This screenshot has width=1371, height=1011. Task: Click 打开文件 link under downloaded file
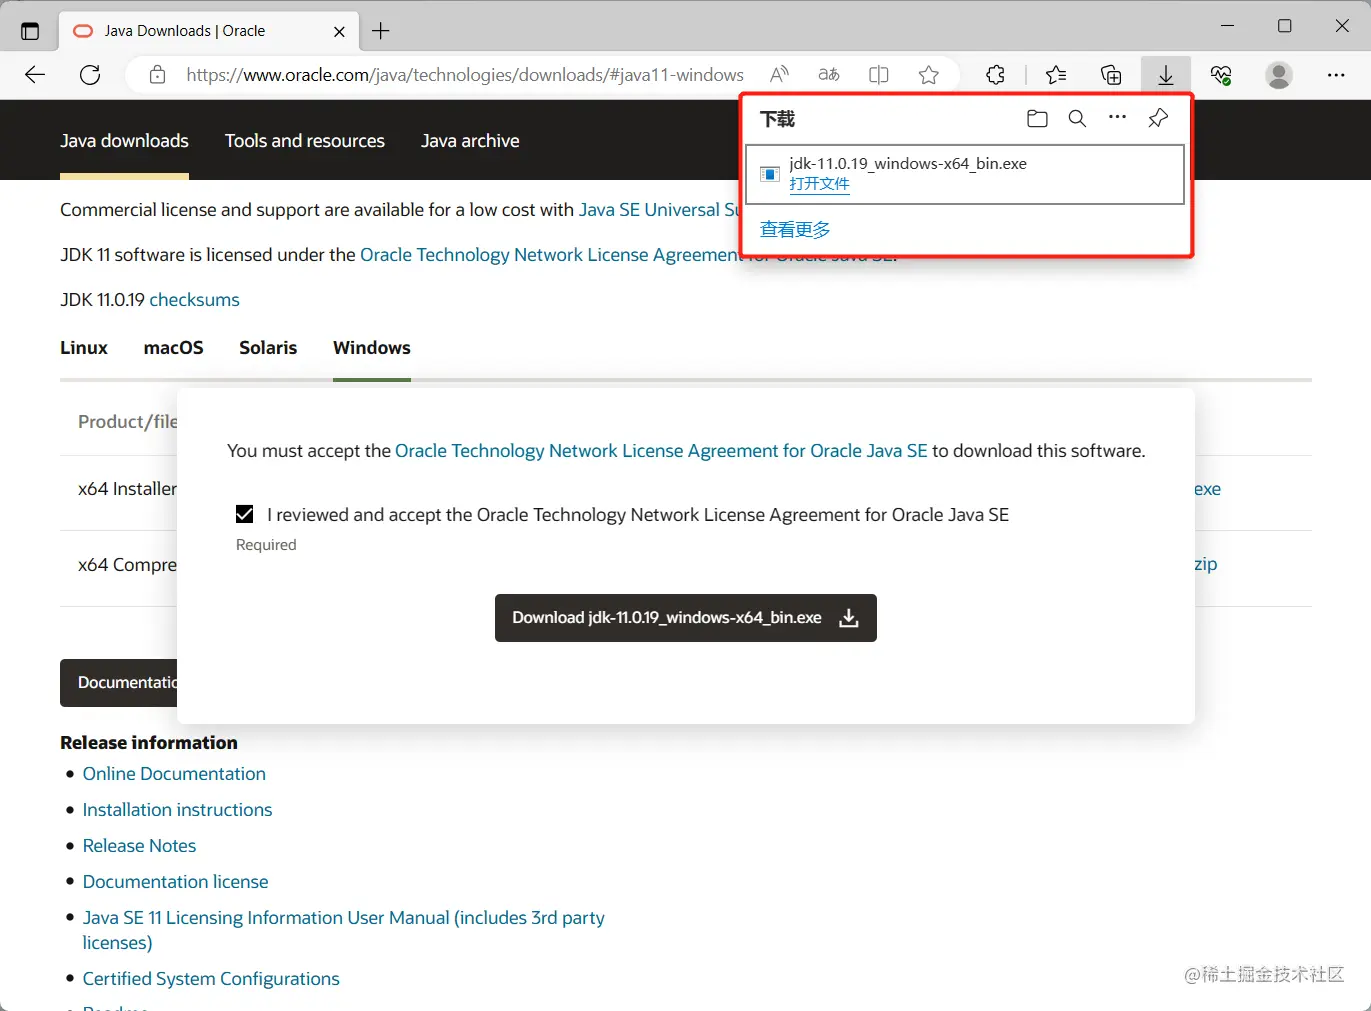pos(819,184)
